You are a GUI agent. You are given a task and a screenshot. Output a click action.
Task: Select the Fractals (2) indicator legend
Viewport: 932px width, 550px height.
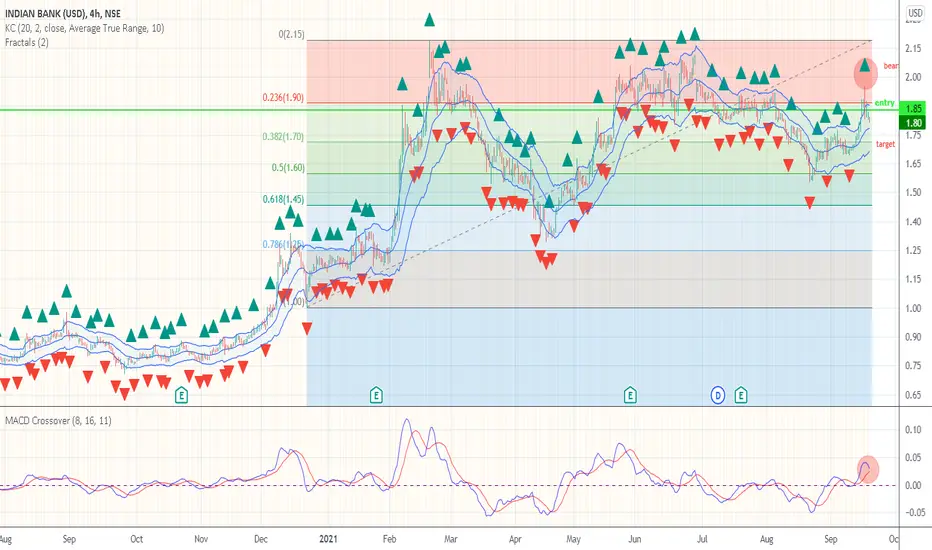[x=27, y=42]
